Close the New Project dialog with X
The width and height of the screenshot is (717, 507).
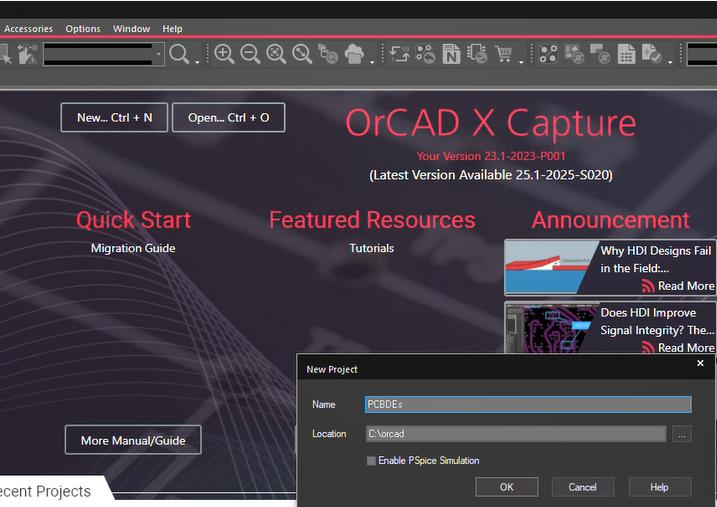[700, 363]
